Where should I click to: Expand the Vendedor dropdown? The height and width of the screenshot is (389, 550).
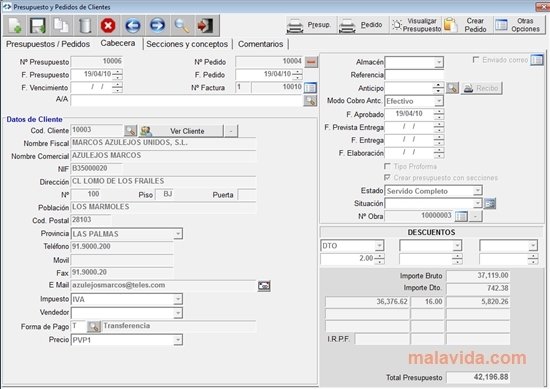click(x=178, y=313)
